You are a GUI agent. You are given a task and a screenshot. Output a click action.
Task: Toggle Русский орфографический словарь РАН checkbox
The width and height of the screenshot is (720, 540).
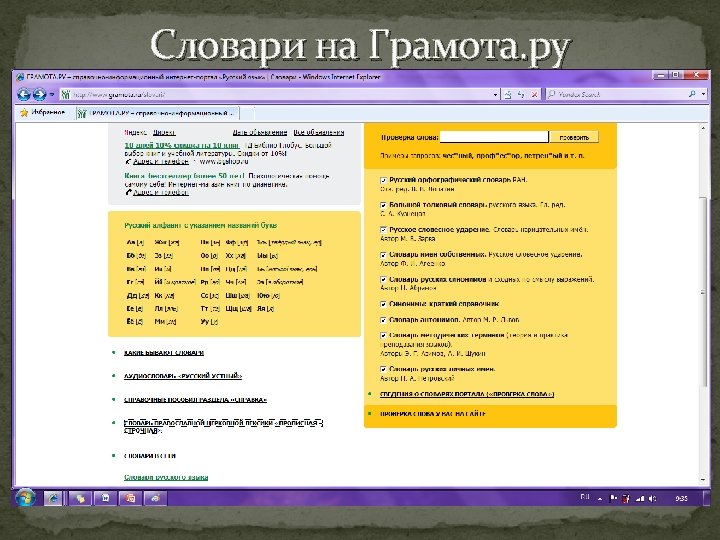click(383, 180)
